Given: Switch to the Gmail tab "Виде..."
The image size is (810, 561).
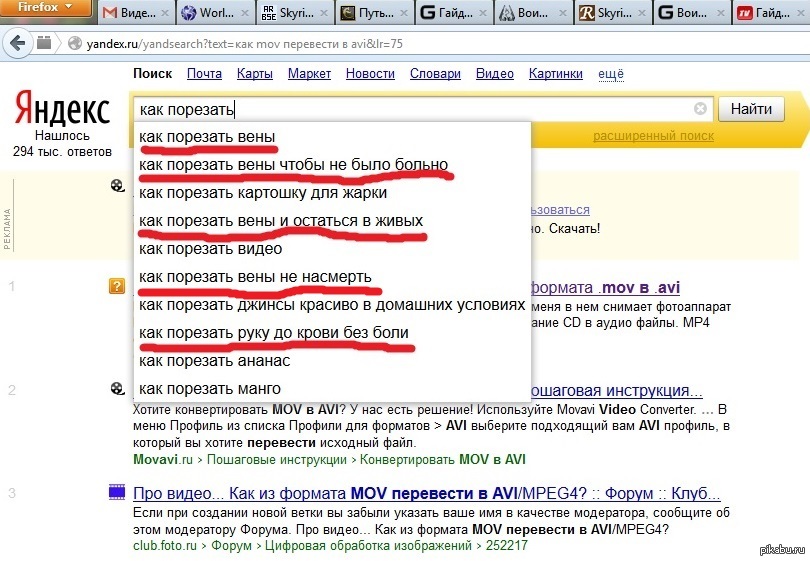Looking at the screenshot, I should click(x=137, y=13).
